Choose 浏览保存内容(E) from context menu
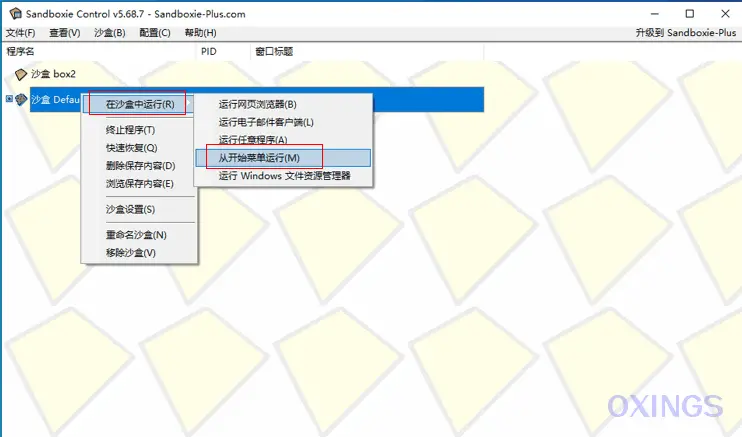 pyautogui.click(x=139, y=184)
